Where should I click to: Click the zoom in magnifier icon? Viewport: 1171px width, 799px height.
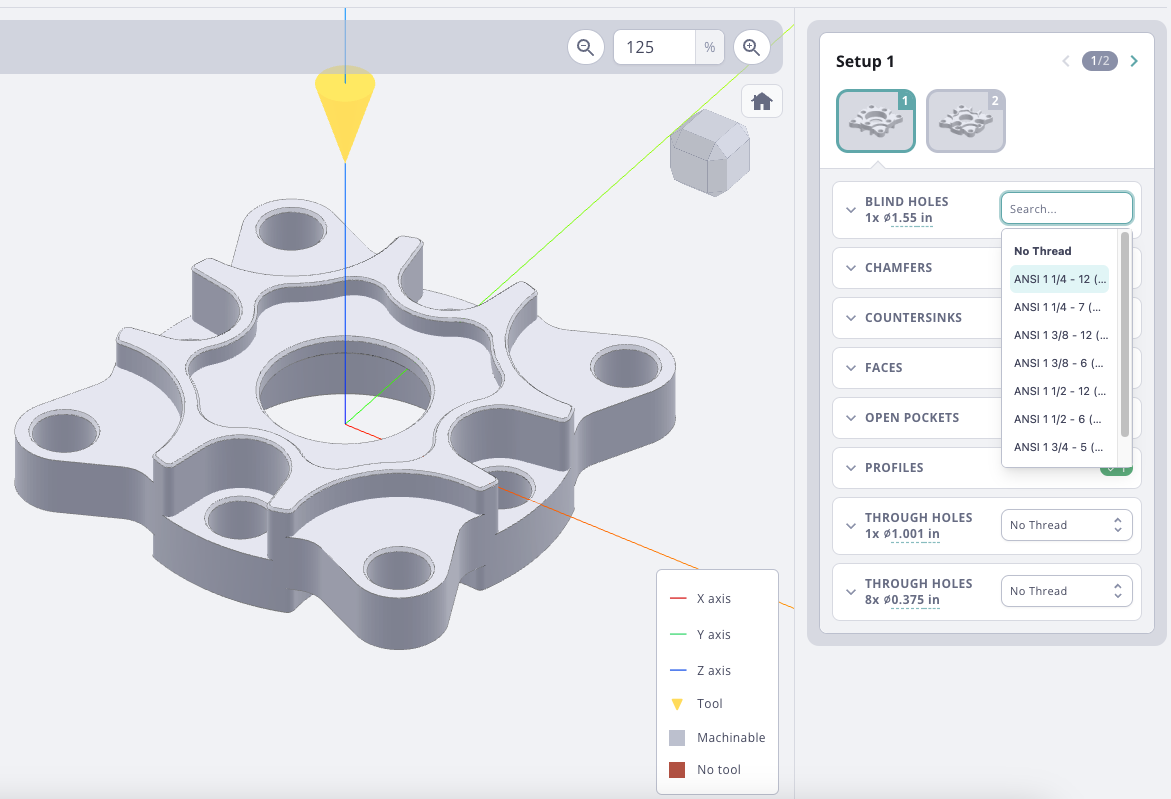pyautogui.click(x=751, y=46)
